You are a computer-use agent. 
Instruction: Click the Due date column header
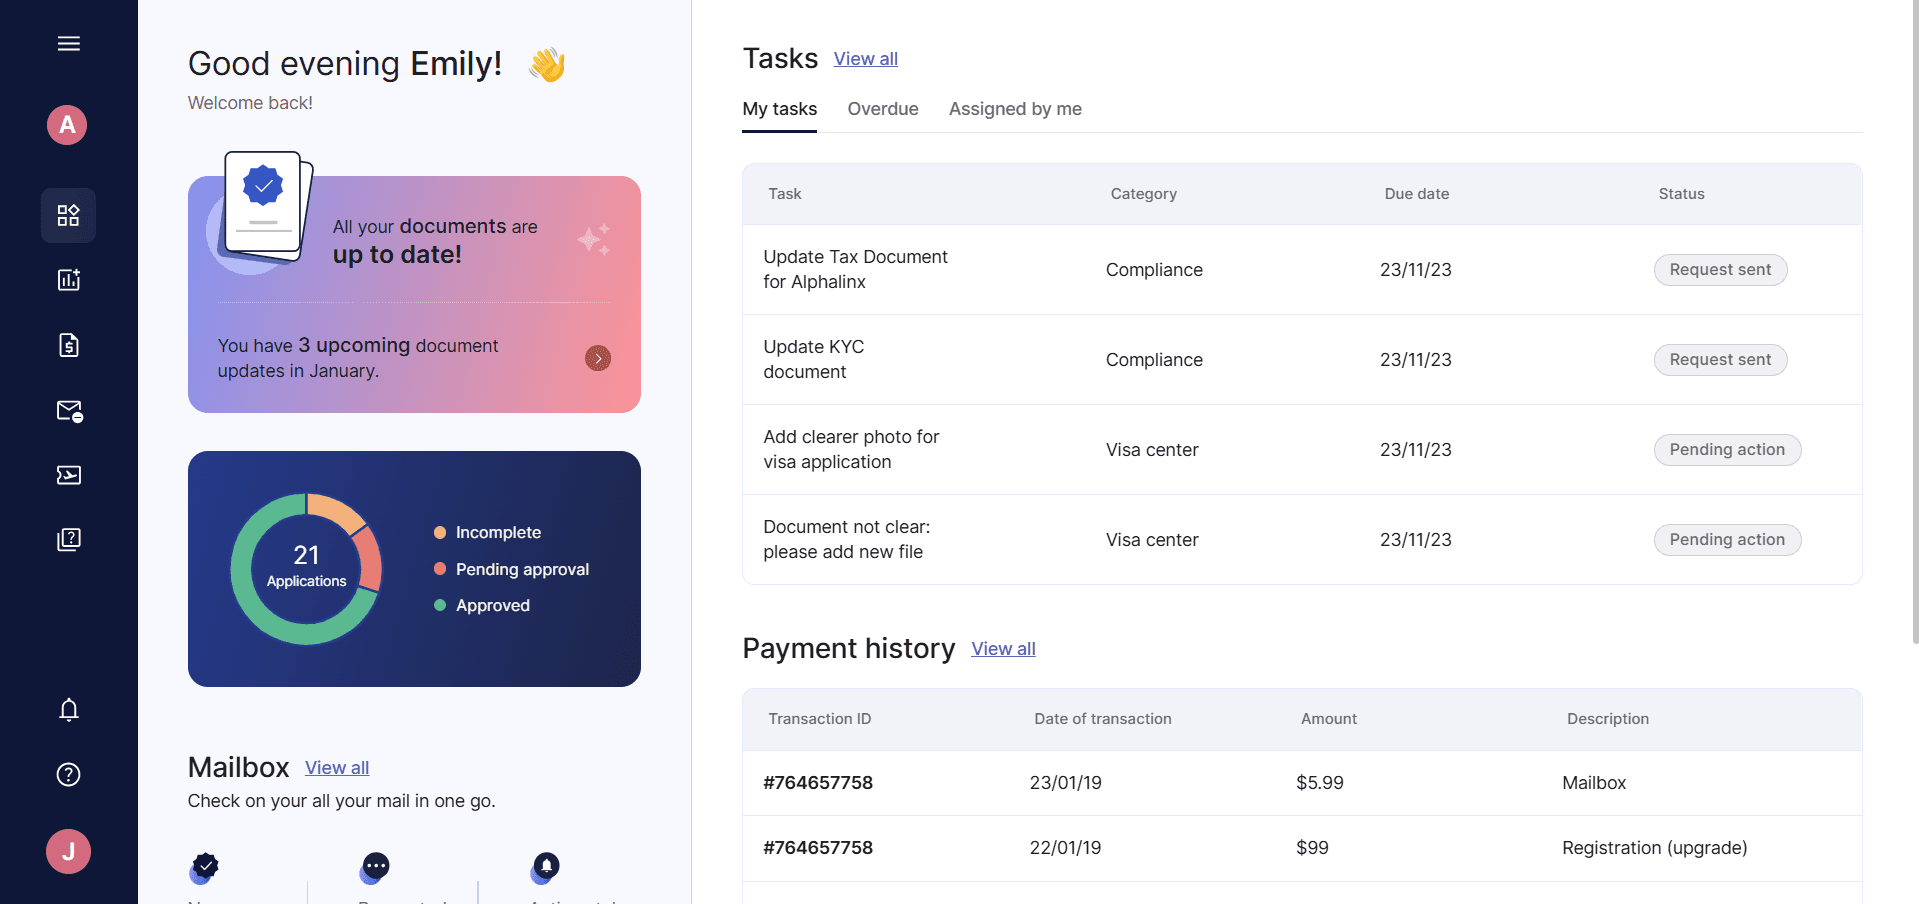1416,194
